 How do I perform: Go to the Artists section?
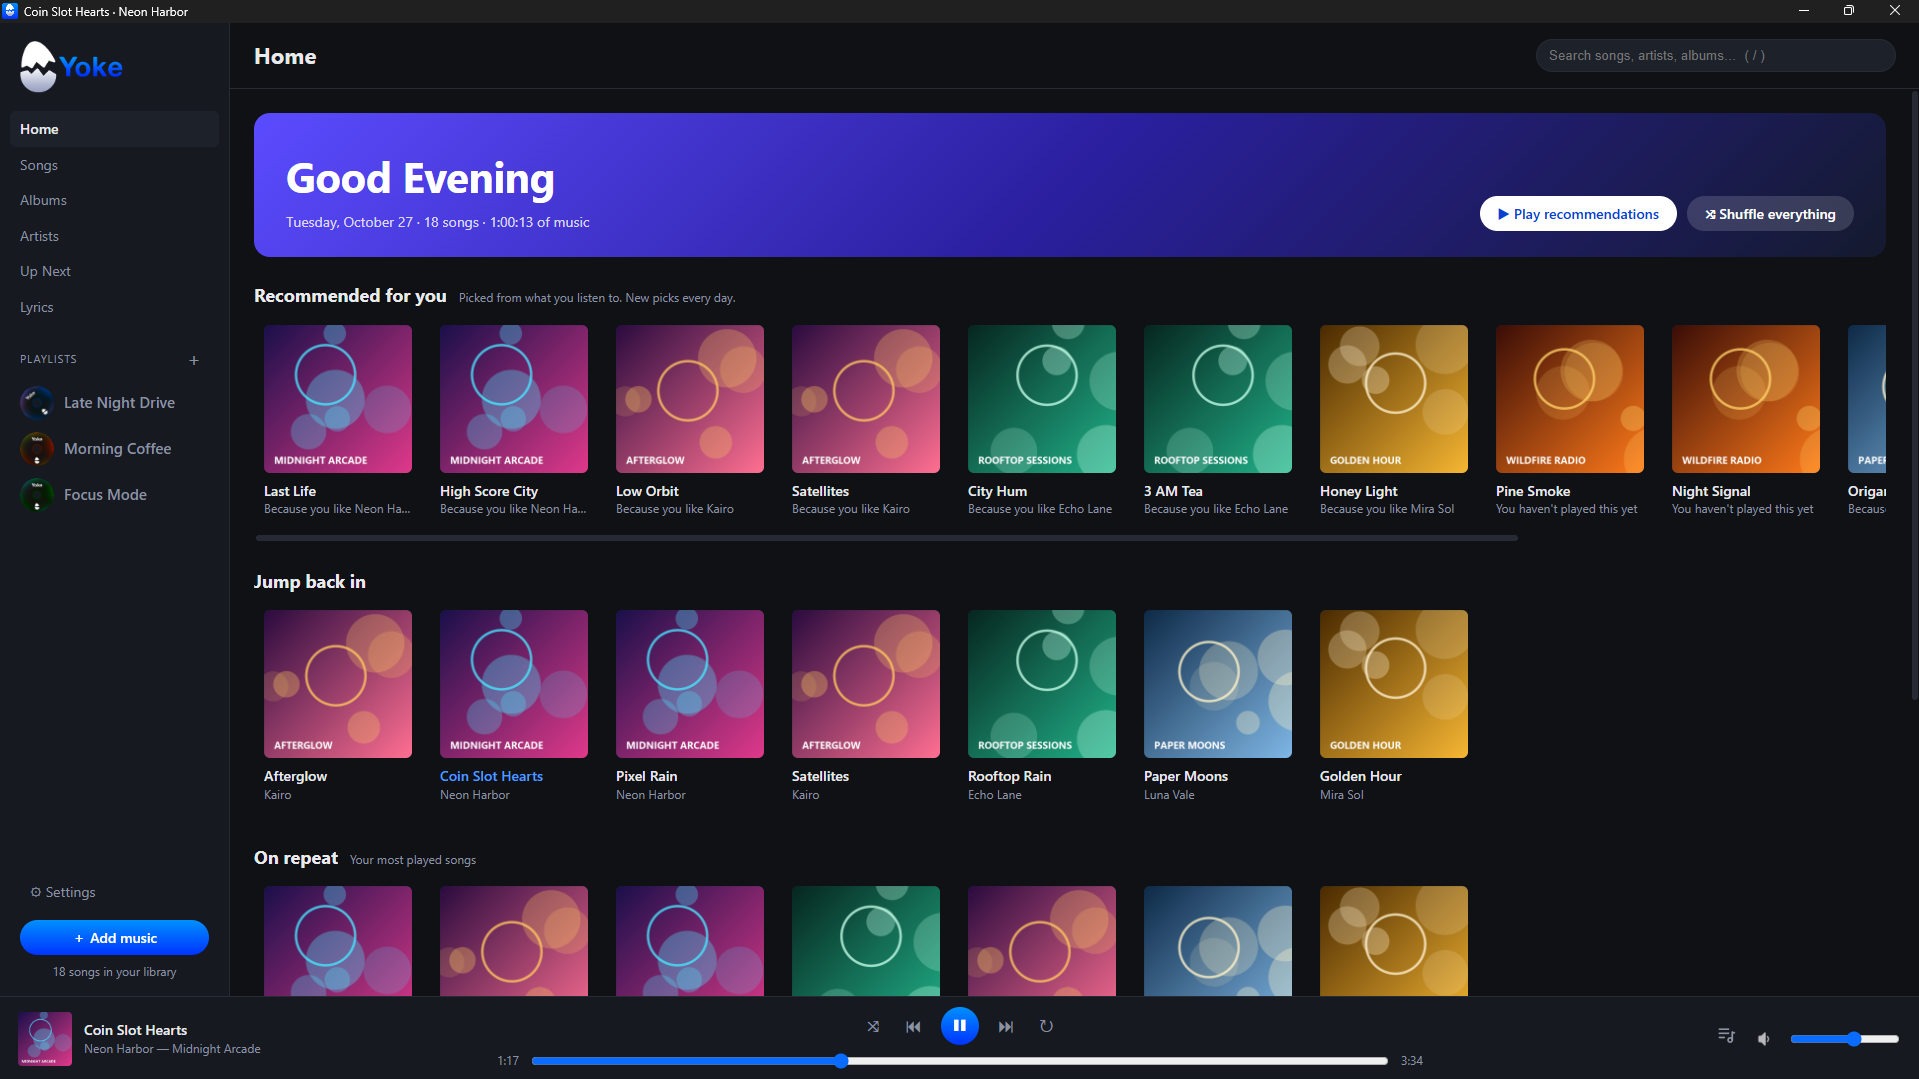coord(114,236)
